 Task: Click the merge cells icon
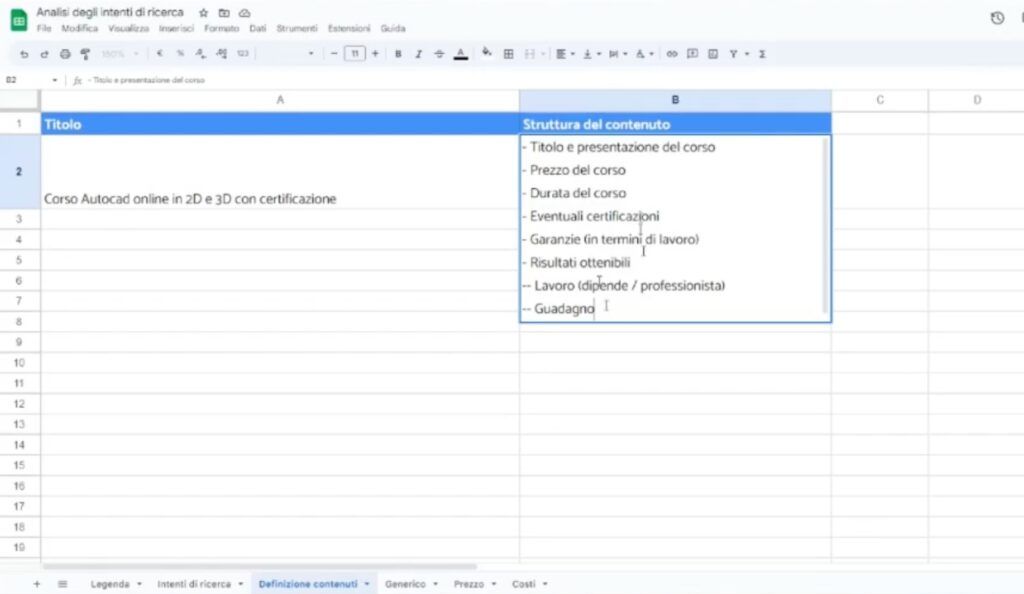click(x=530, y=54)
